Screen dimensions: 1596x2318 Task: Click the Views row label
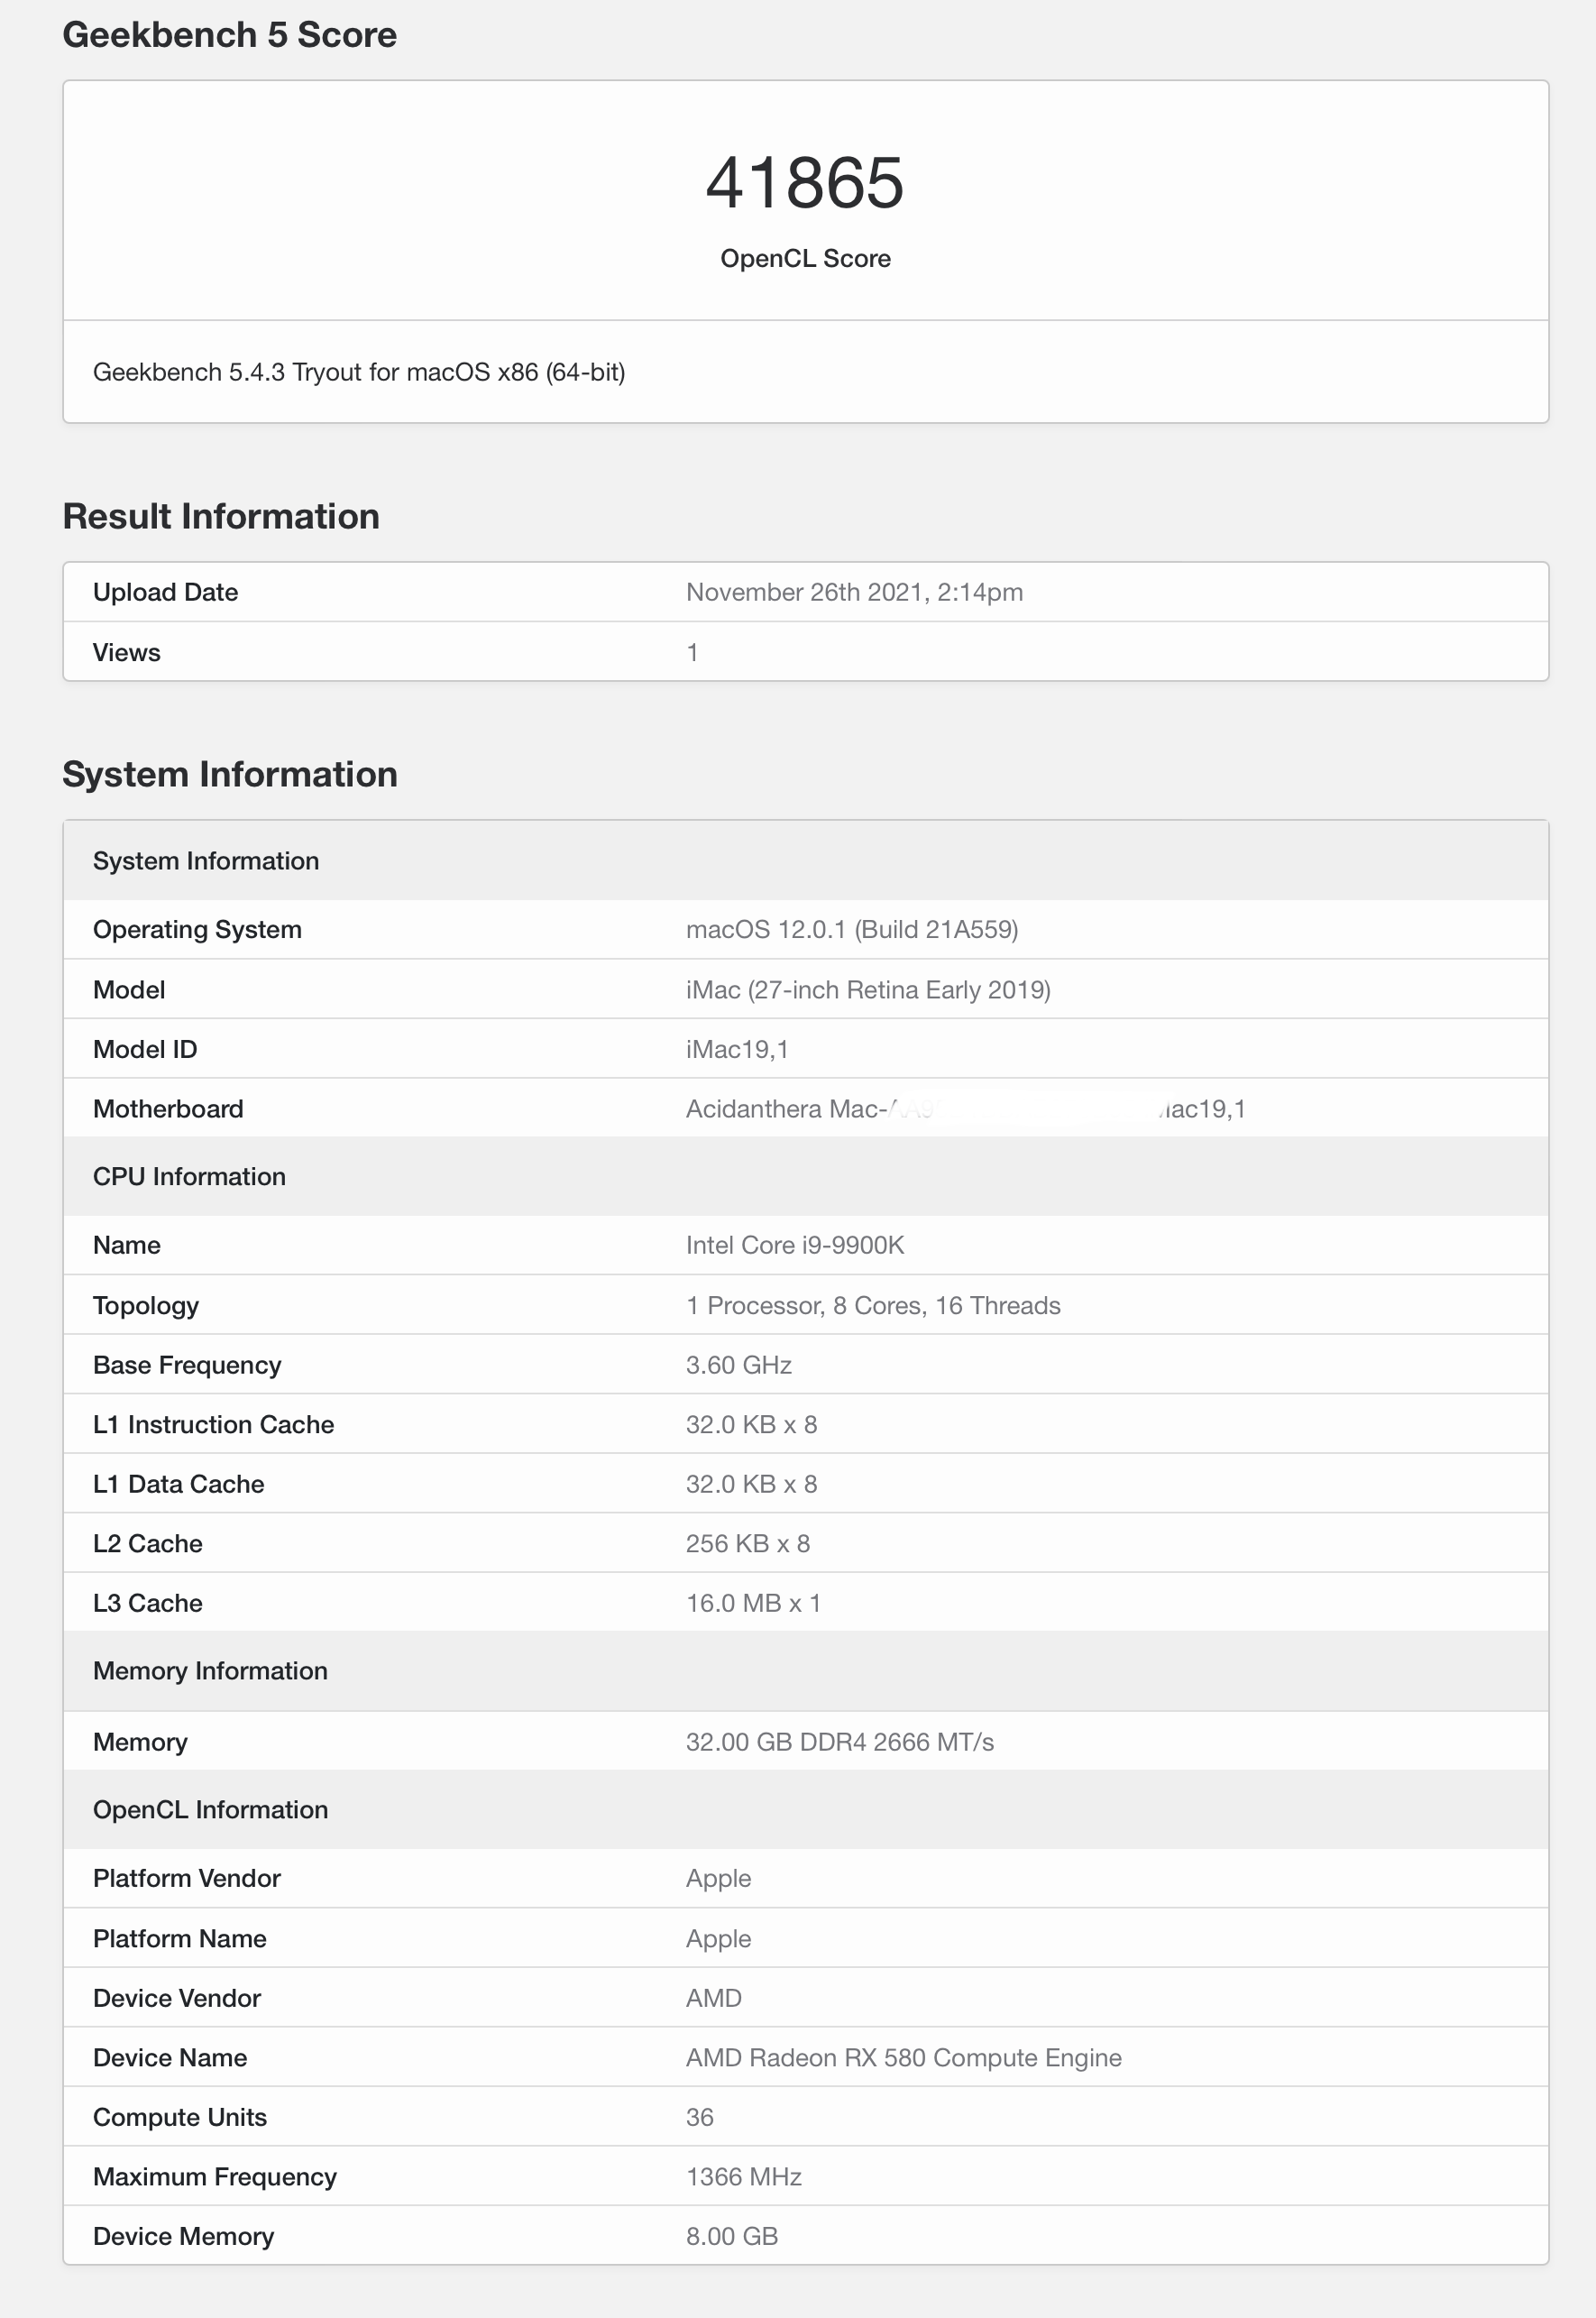pos(126,652)
